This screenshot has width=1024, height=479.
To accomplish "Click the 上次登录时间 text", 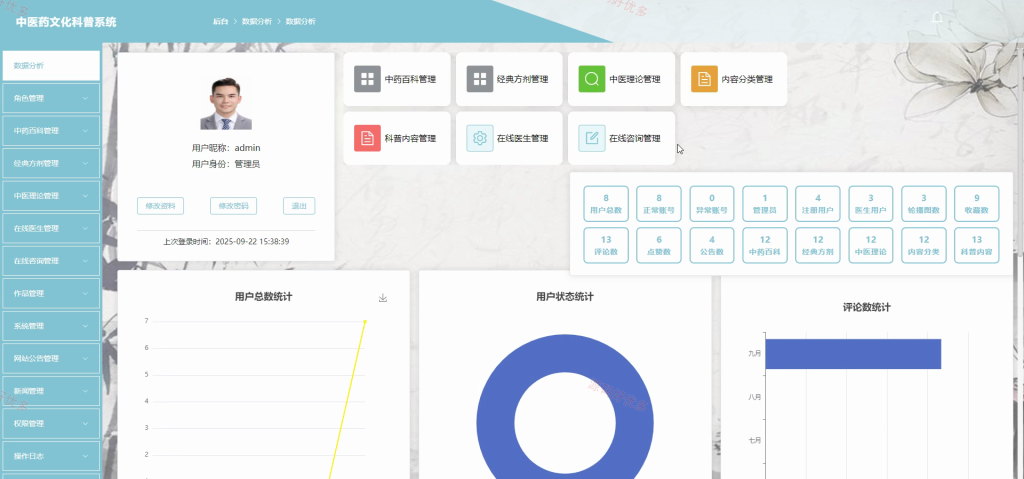I will click(x=226, y=242).
